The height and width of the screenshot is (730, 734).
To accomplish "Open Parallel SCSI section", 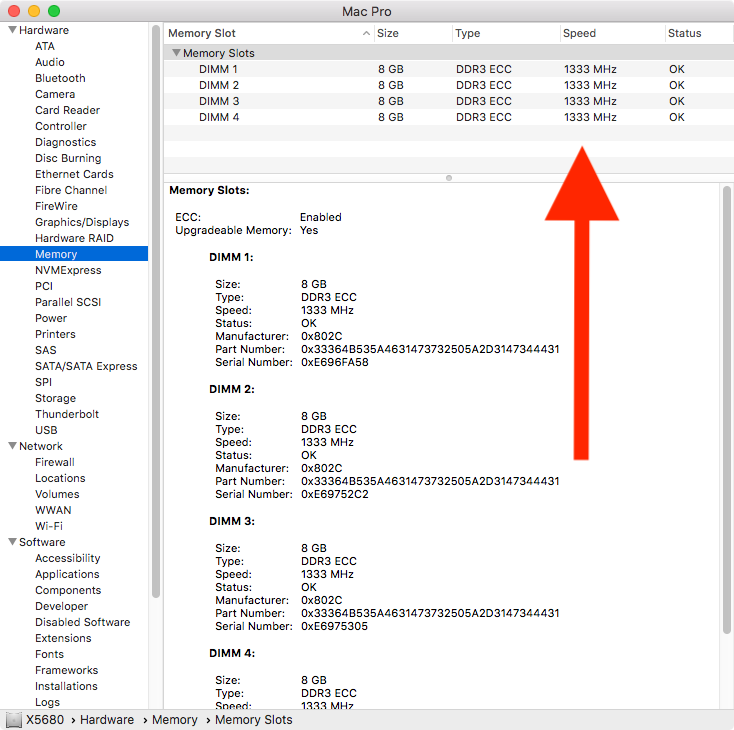I will click(68, 302).
